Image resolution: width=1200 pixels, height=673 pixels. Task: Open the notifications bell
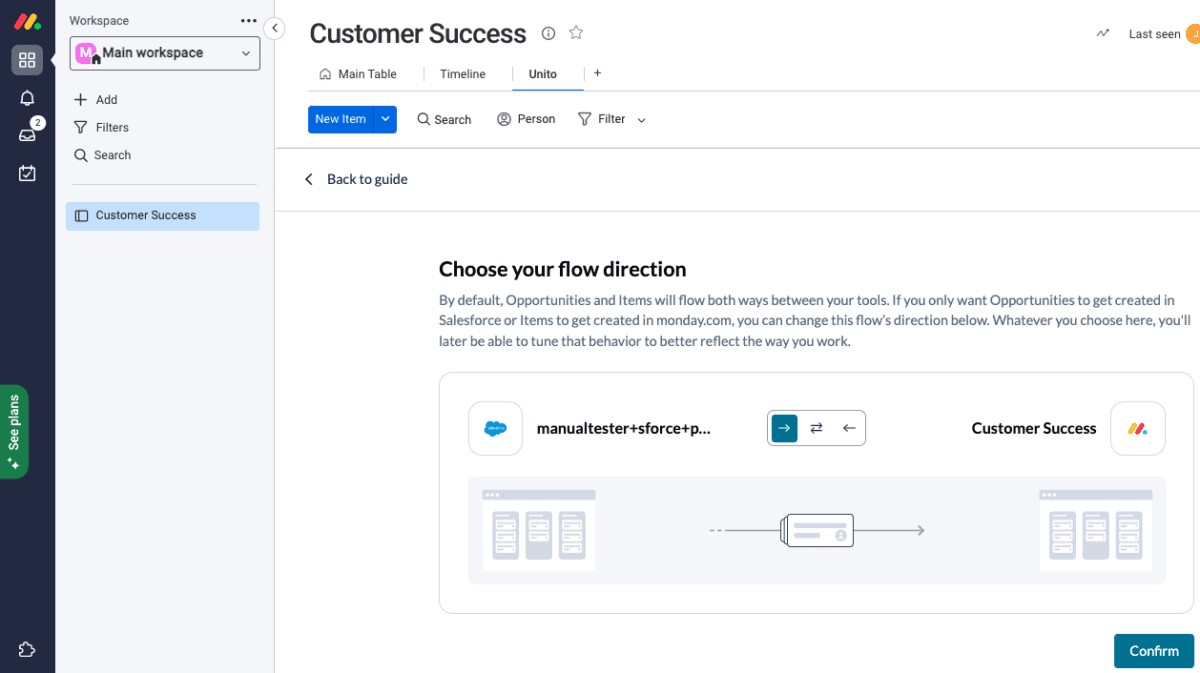point(27,97)
